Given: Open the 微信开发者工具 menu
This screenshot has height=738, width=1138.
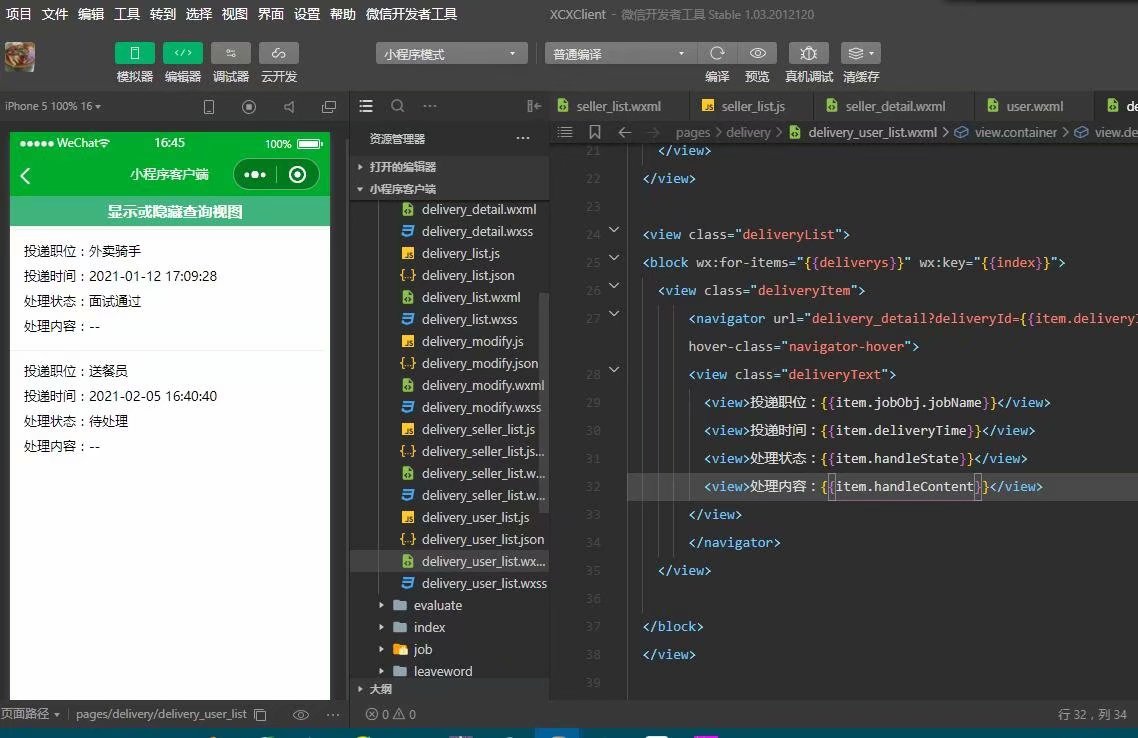Looking at the screenshot, I should pyautogui.click(x=412, y=14).
